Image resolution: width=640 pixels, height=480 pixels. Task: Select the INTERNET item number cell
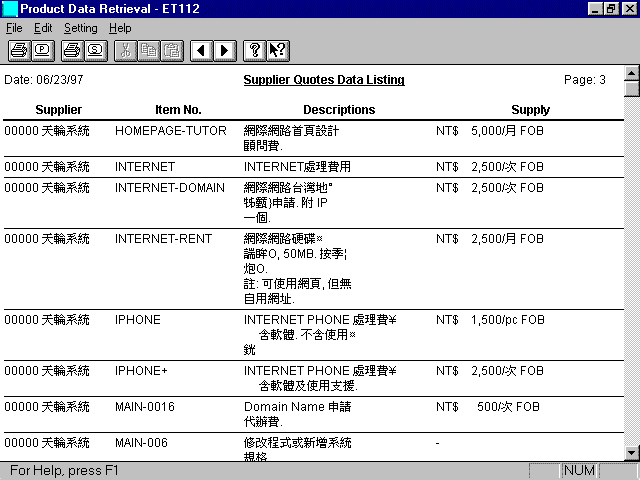(145, 167)
